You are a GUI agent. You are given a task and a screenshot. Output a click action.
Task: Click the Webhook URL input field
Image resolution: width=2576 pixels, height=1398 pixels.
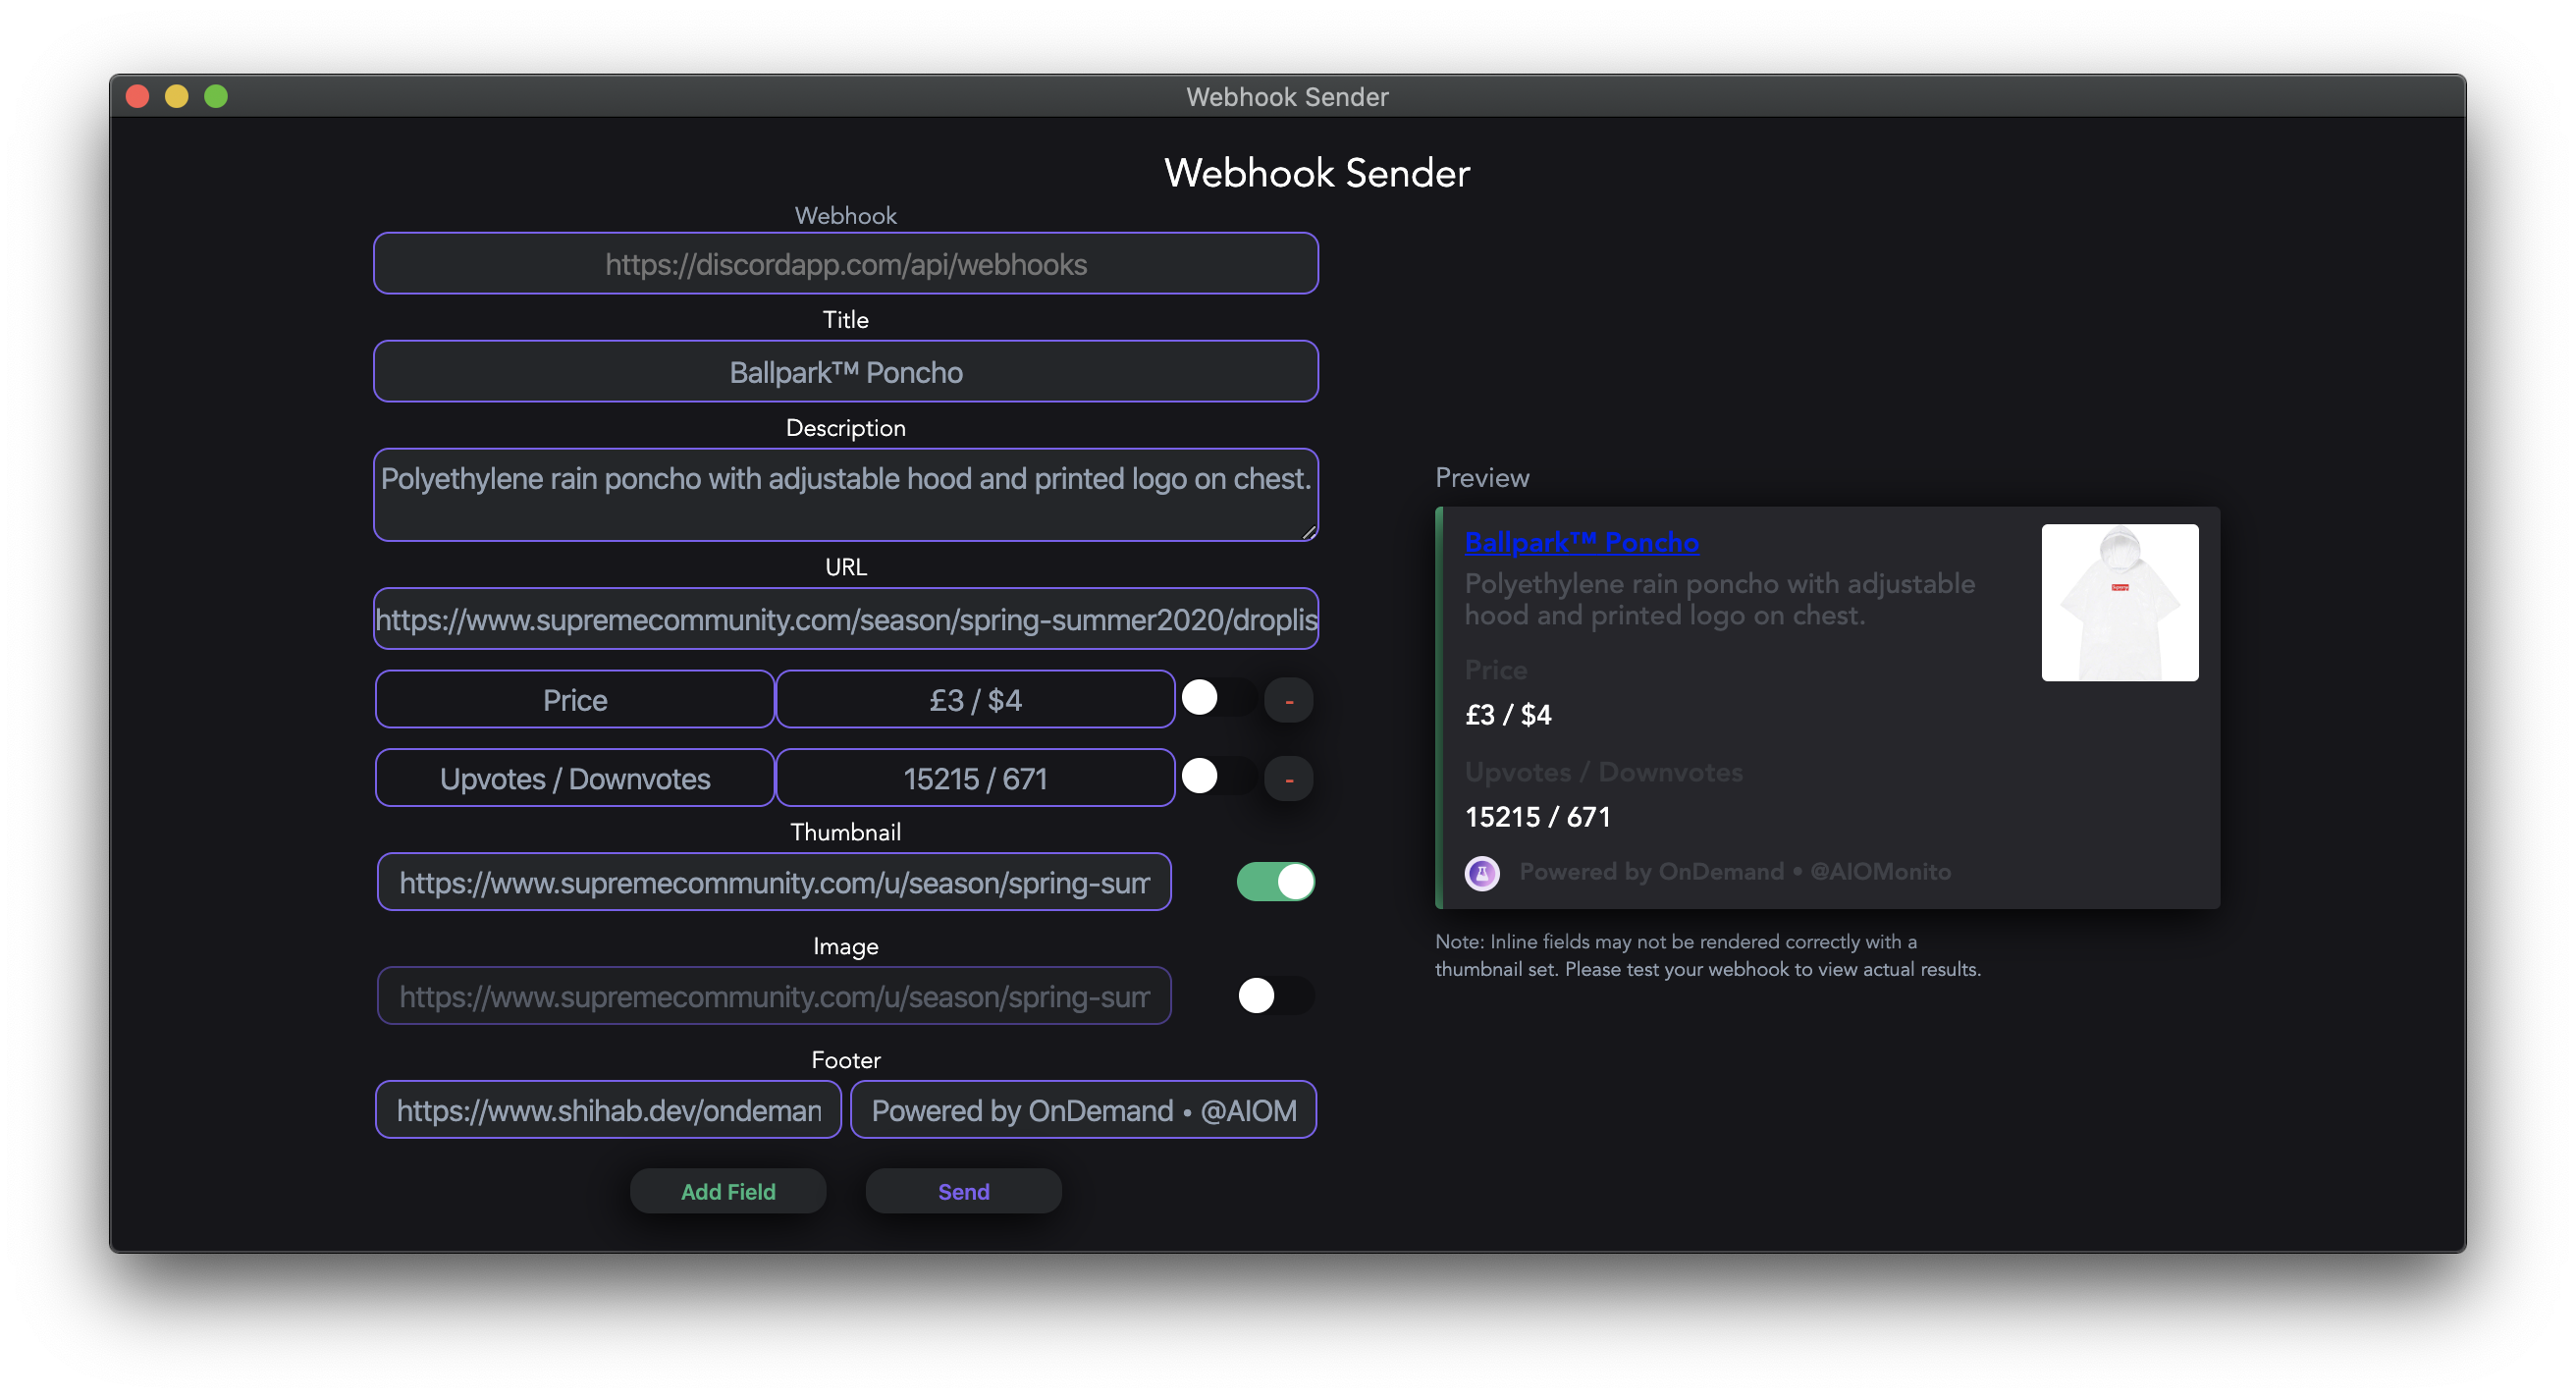tap(845, 263)
